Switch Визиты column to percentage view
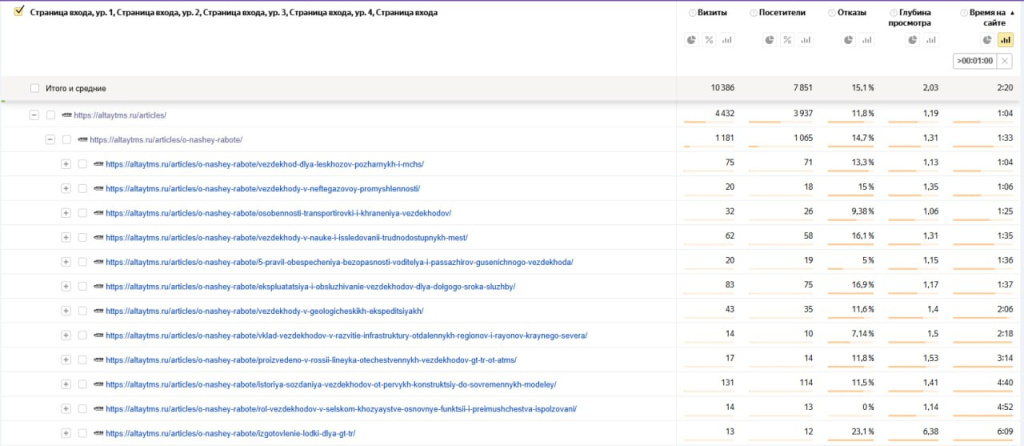Image resolution: width=1024 pixels, height=446 pixels. [x=709, y=40]
